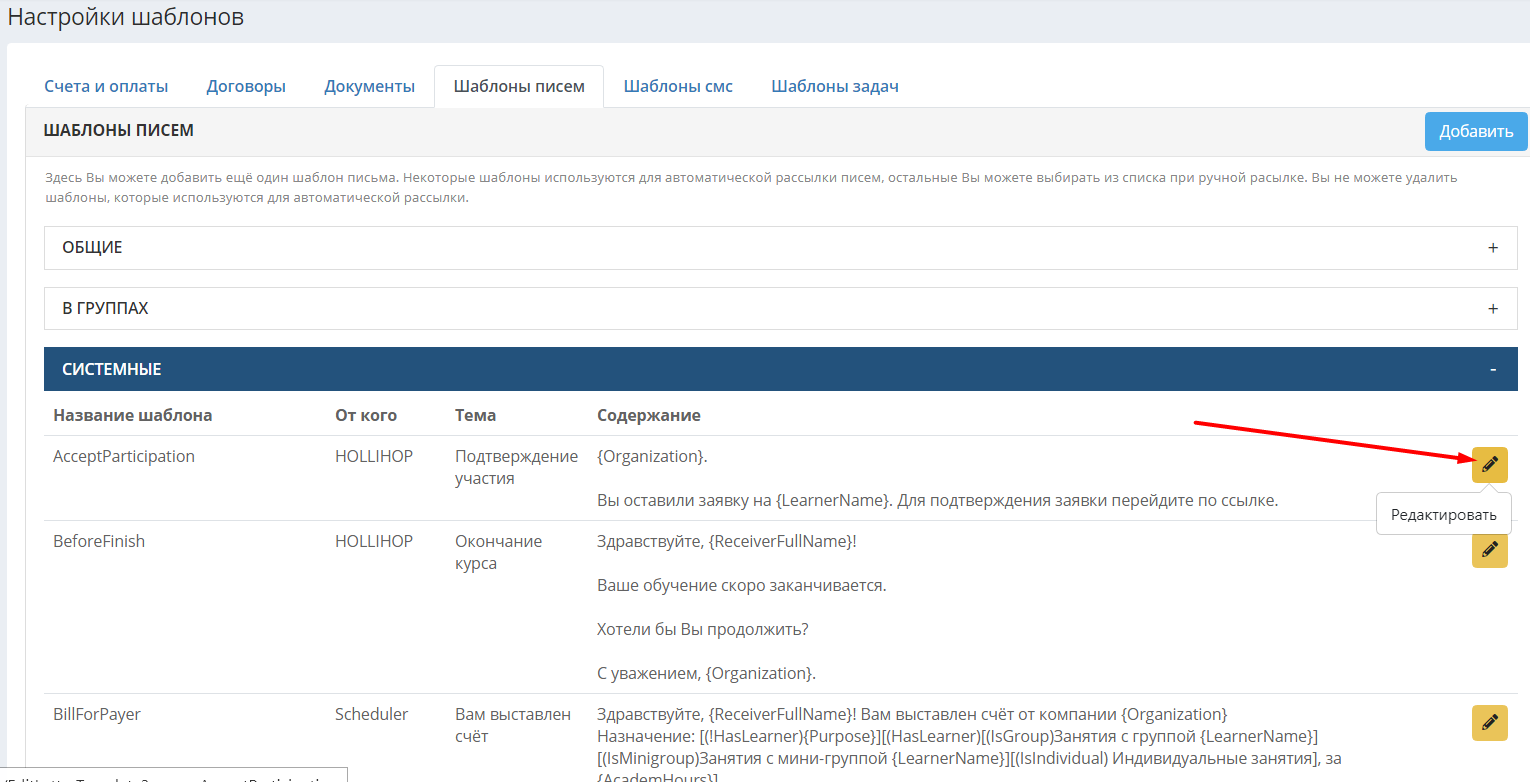
Task: Click the Окончание курса subject cell
Action: coord(498,552)
